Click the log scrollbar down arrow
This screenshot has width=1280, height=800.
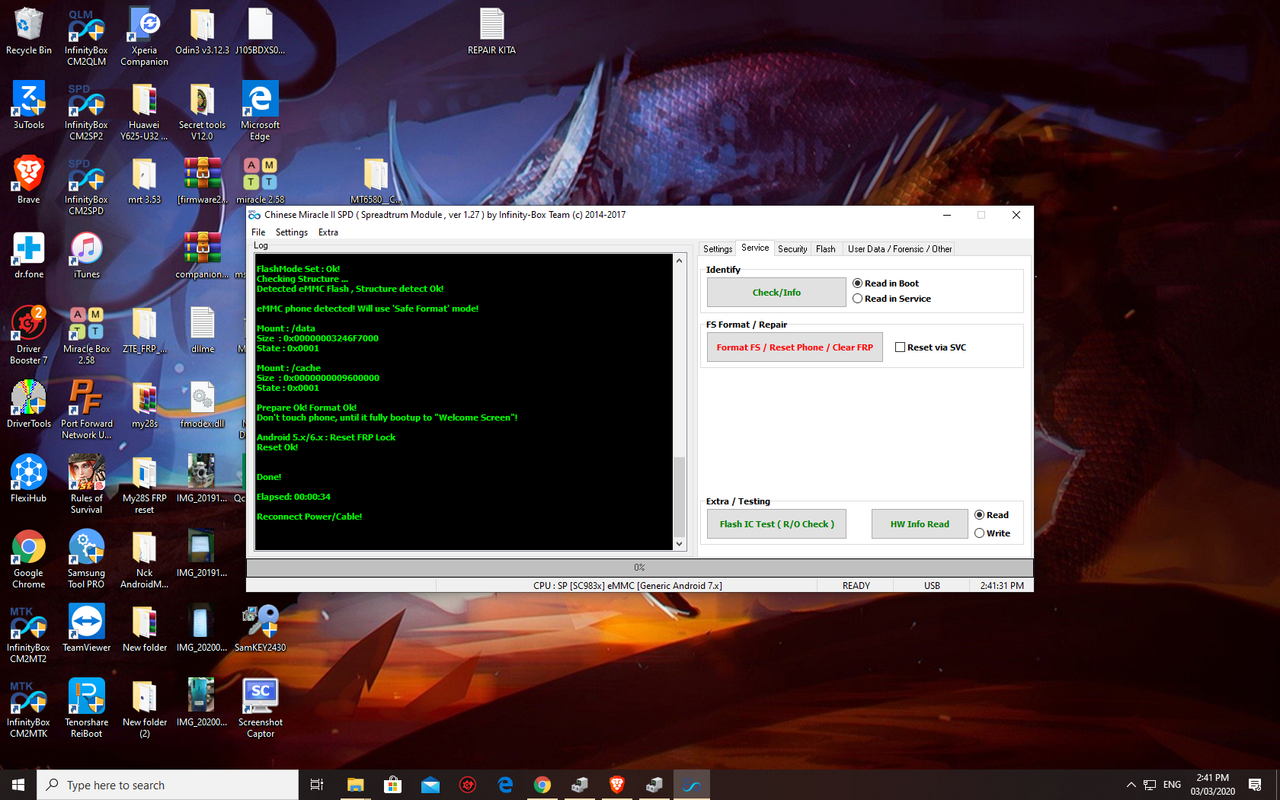[x=680, y=544]
